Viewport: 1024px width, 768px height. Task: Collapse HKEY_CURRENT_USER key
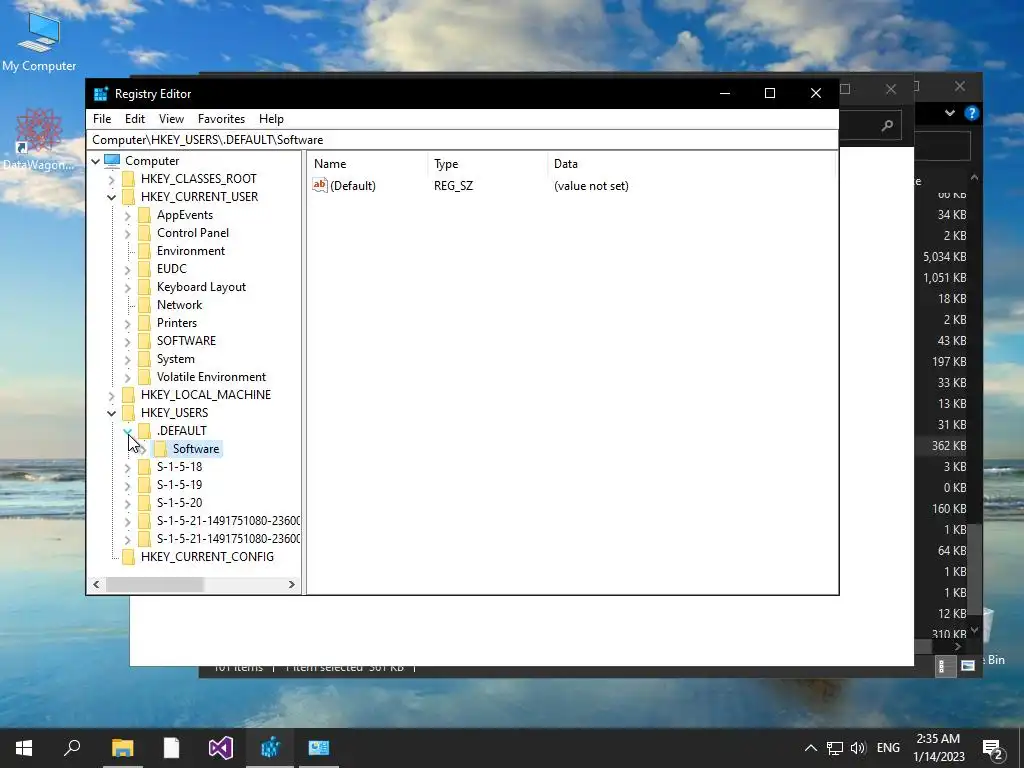112,197
